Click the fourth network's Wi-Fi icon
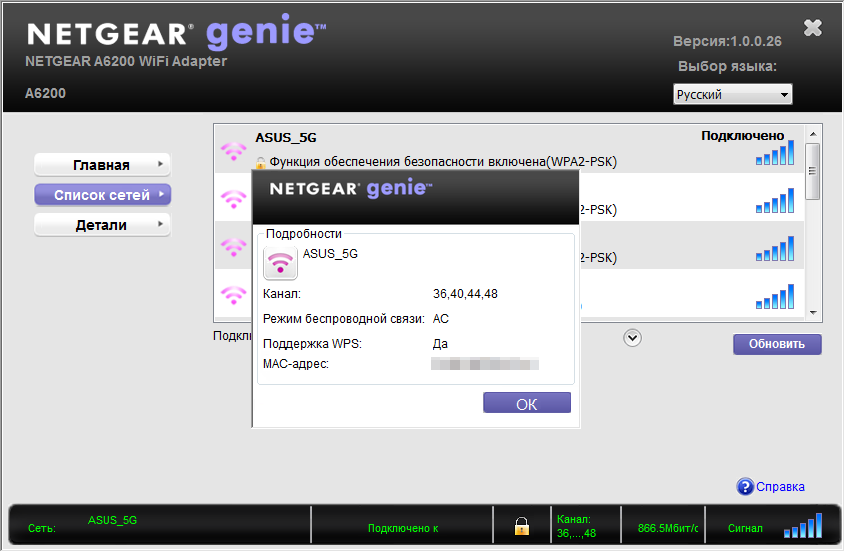Viewport: 845px width, 552px height. 233,295
